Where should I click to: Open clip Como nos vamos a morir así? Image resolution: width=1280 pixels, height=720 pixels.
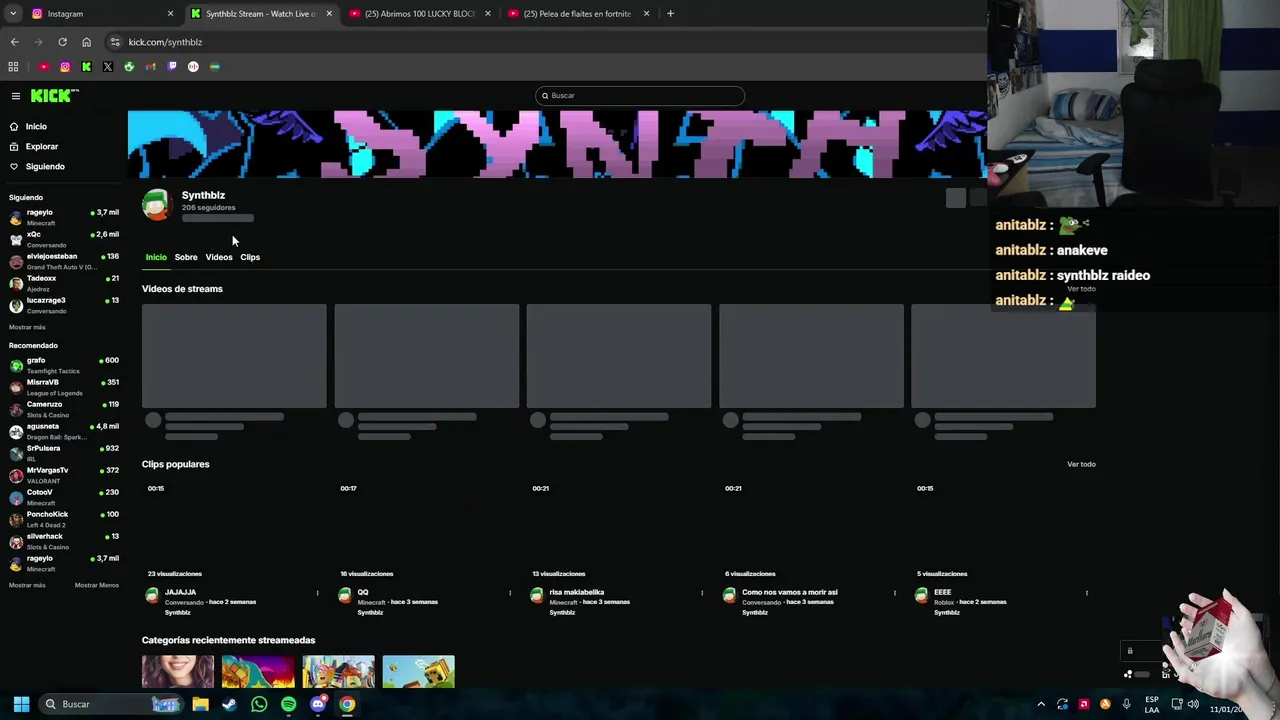790,592
